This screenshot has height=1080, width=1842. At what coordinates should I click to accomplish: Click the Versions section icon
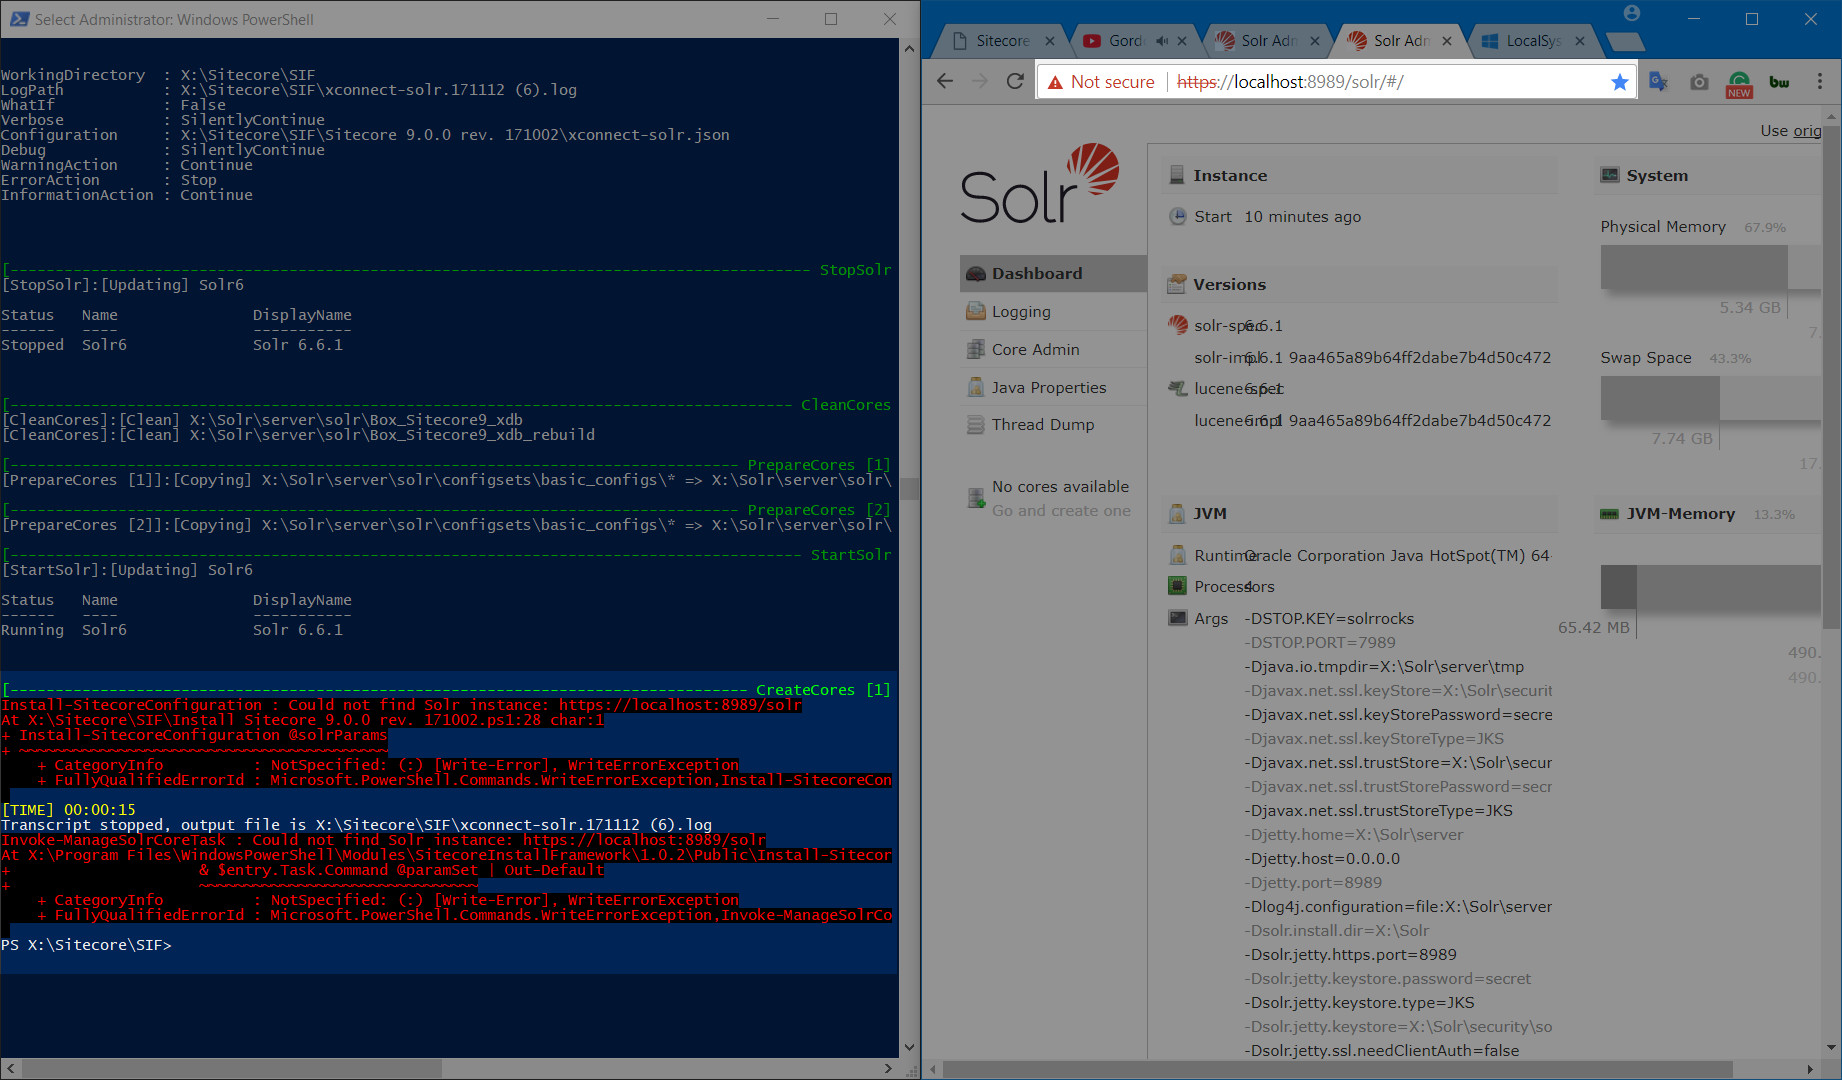coord(1177,284)
